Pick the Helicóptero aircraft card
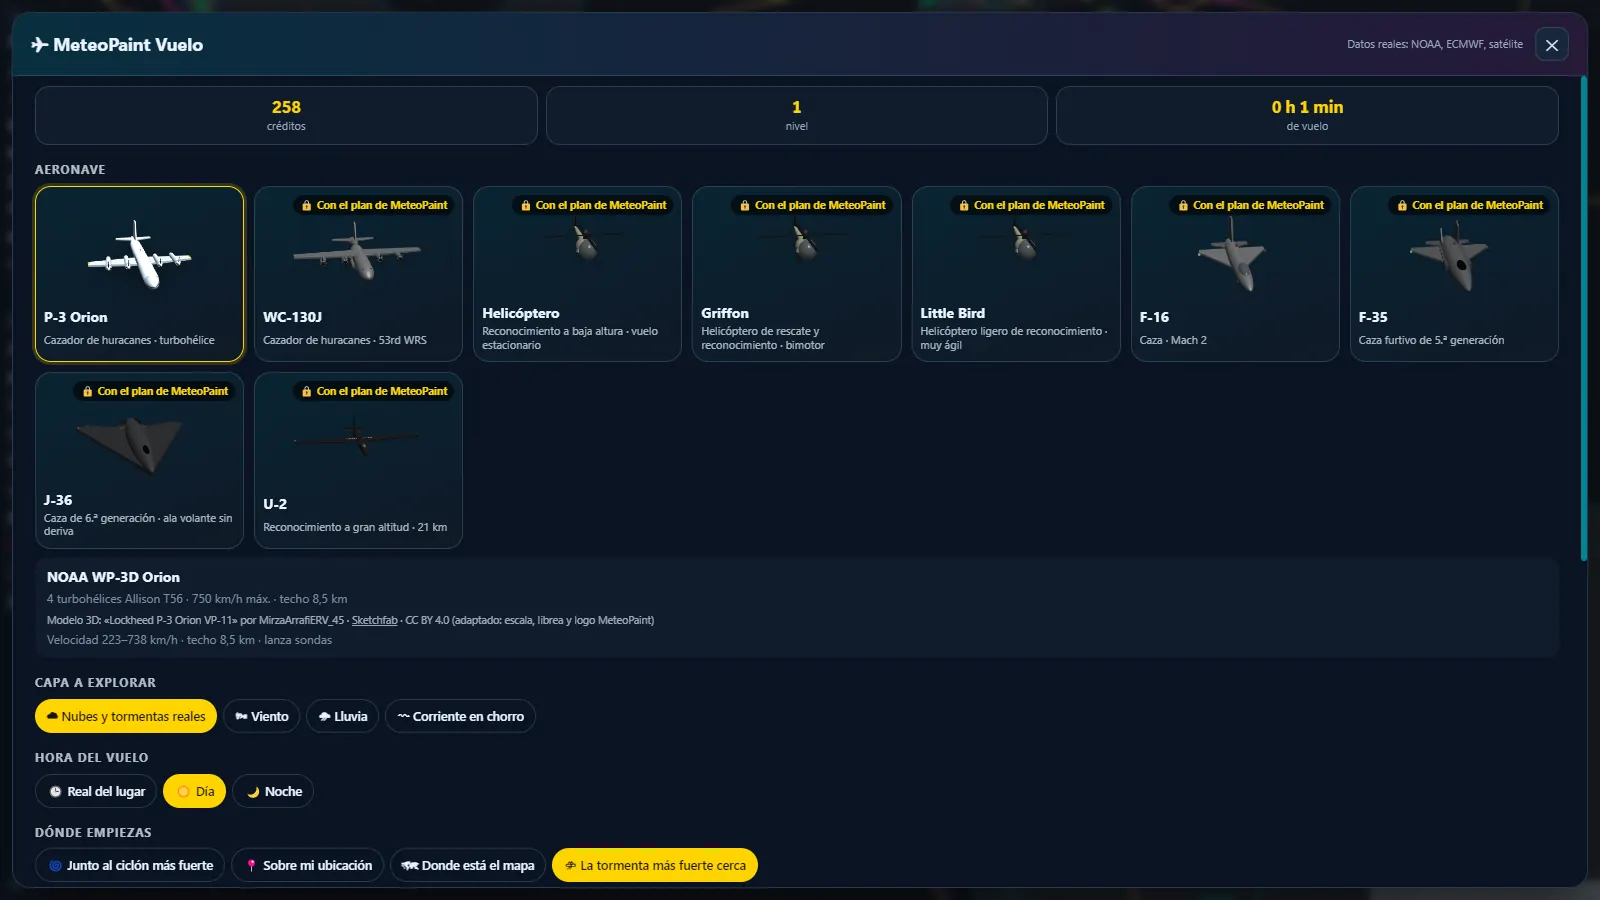The width and height of the screenshot is (1600, 900). coord(577,274)
